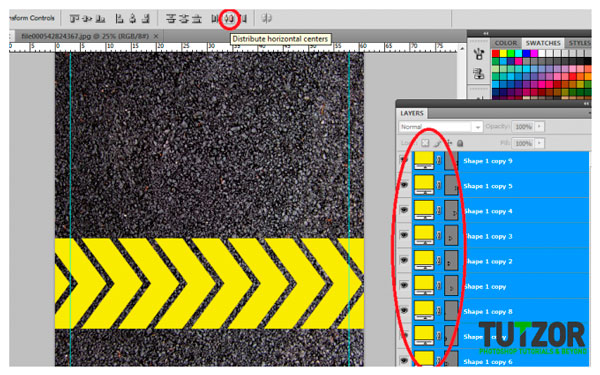
Task: Click Distribute right edges icon
Action: tap(243, 18)
